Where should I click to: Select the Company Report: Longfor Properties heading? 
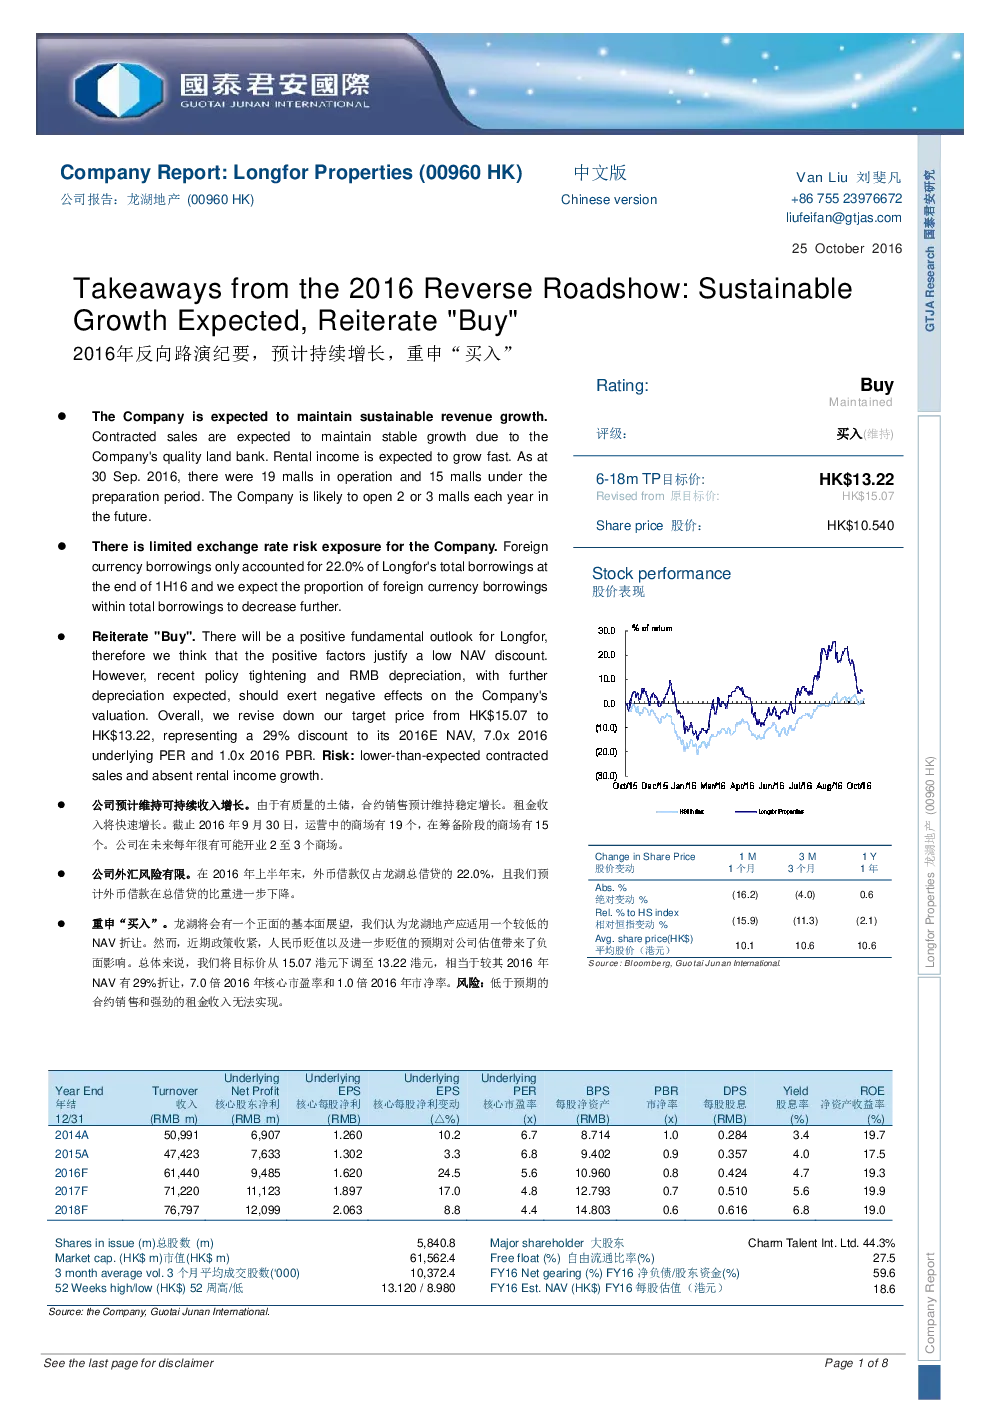click(x=291, y=172)
